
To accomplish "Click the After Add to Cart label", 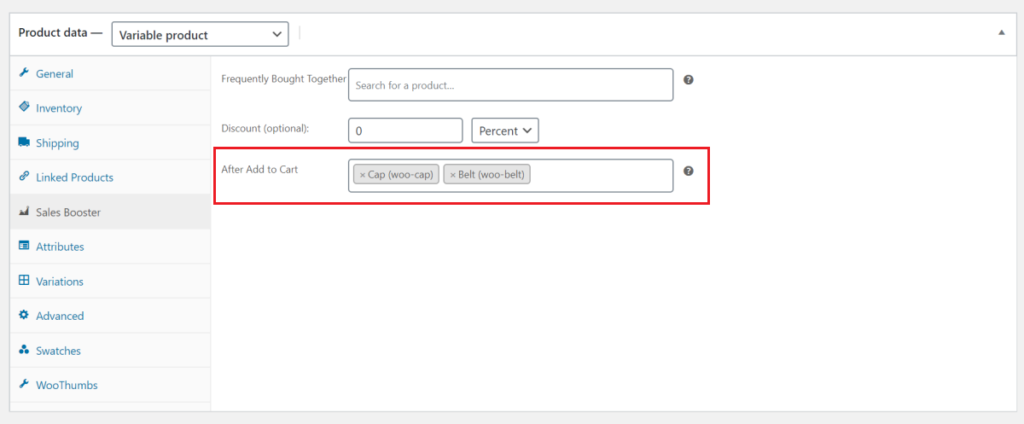I will (x=260, y=169).
